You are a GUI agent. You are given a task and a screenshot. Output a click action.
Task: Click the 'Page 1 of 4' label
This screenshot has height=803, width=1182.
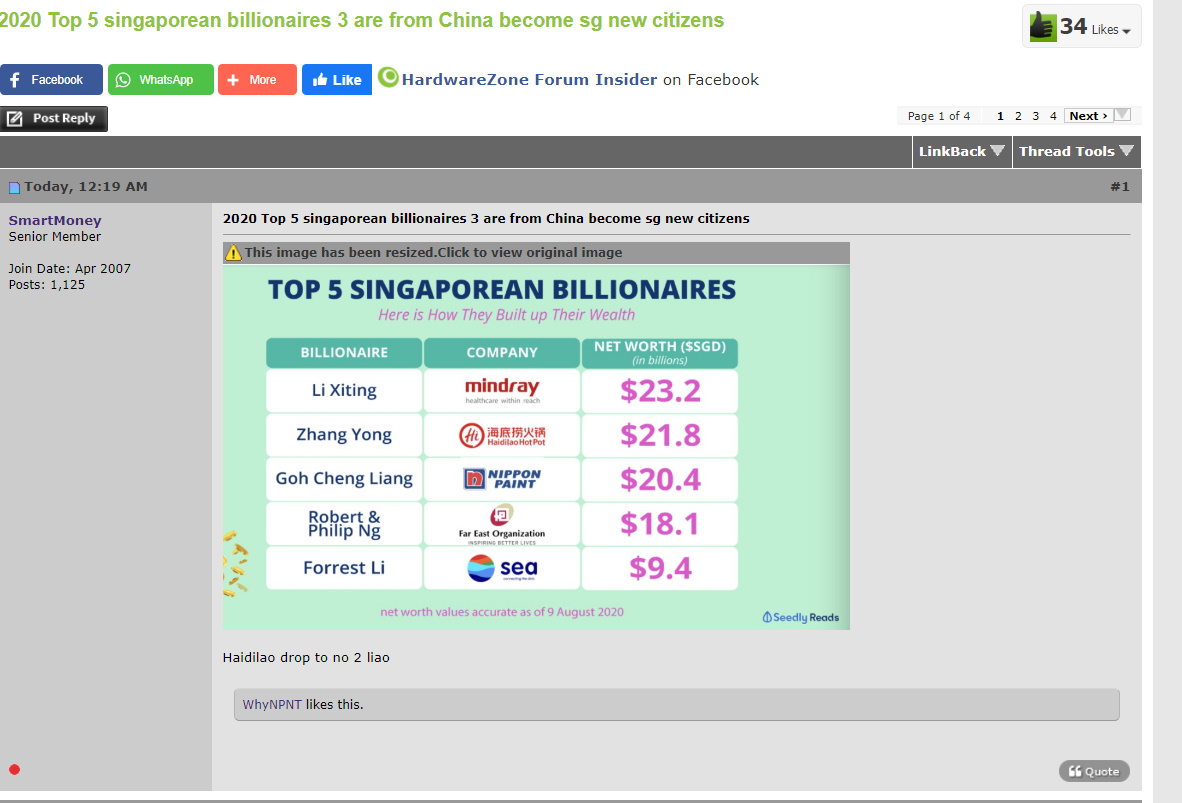[939, 116]
